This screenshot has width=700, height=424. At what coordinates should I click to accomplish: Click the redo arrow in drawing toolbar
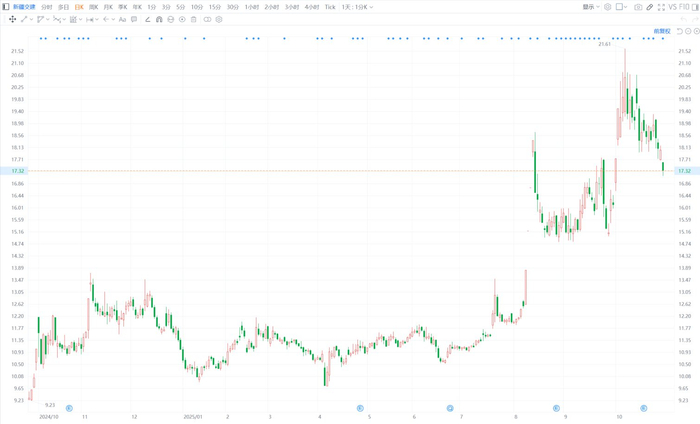(695, 19)
